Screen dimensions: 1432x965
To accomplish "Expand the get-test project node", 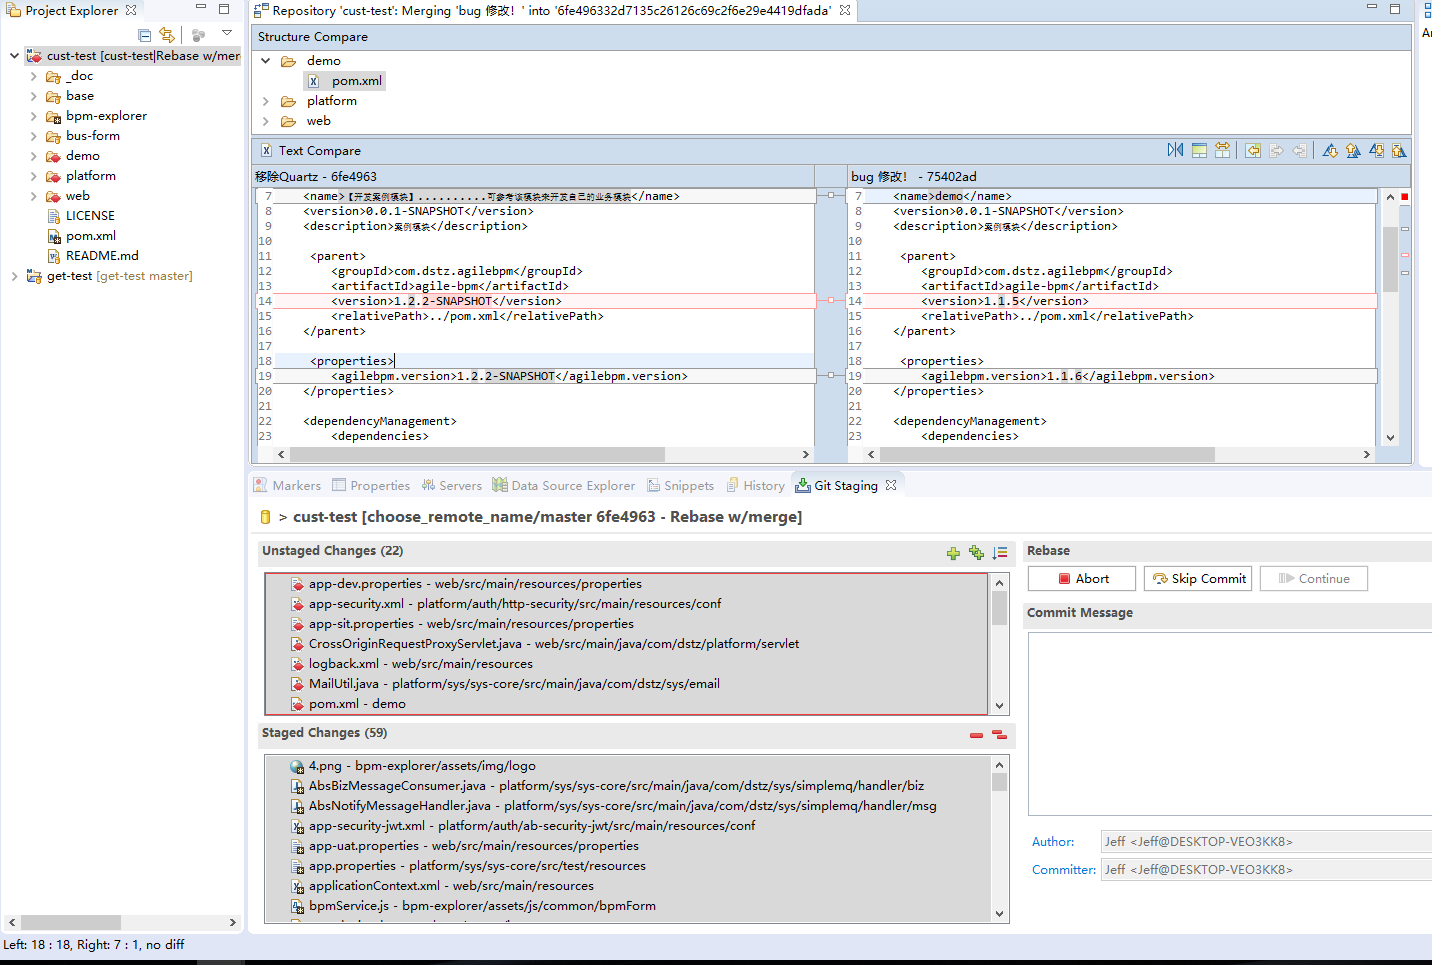I will pos(14,276).
